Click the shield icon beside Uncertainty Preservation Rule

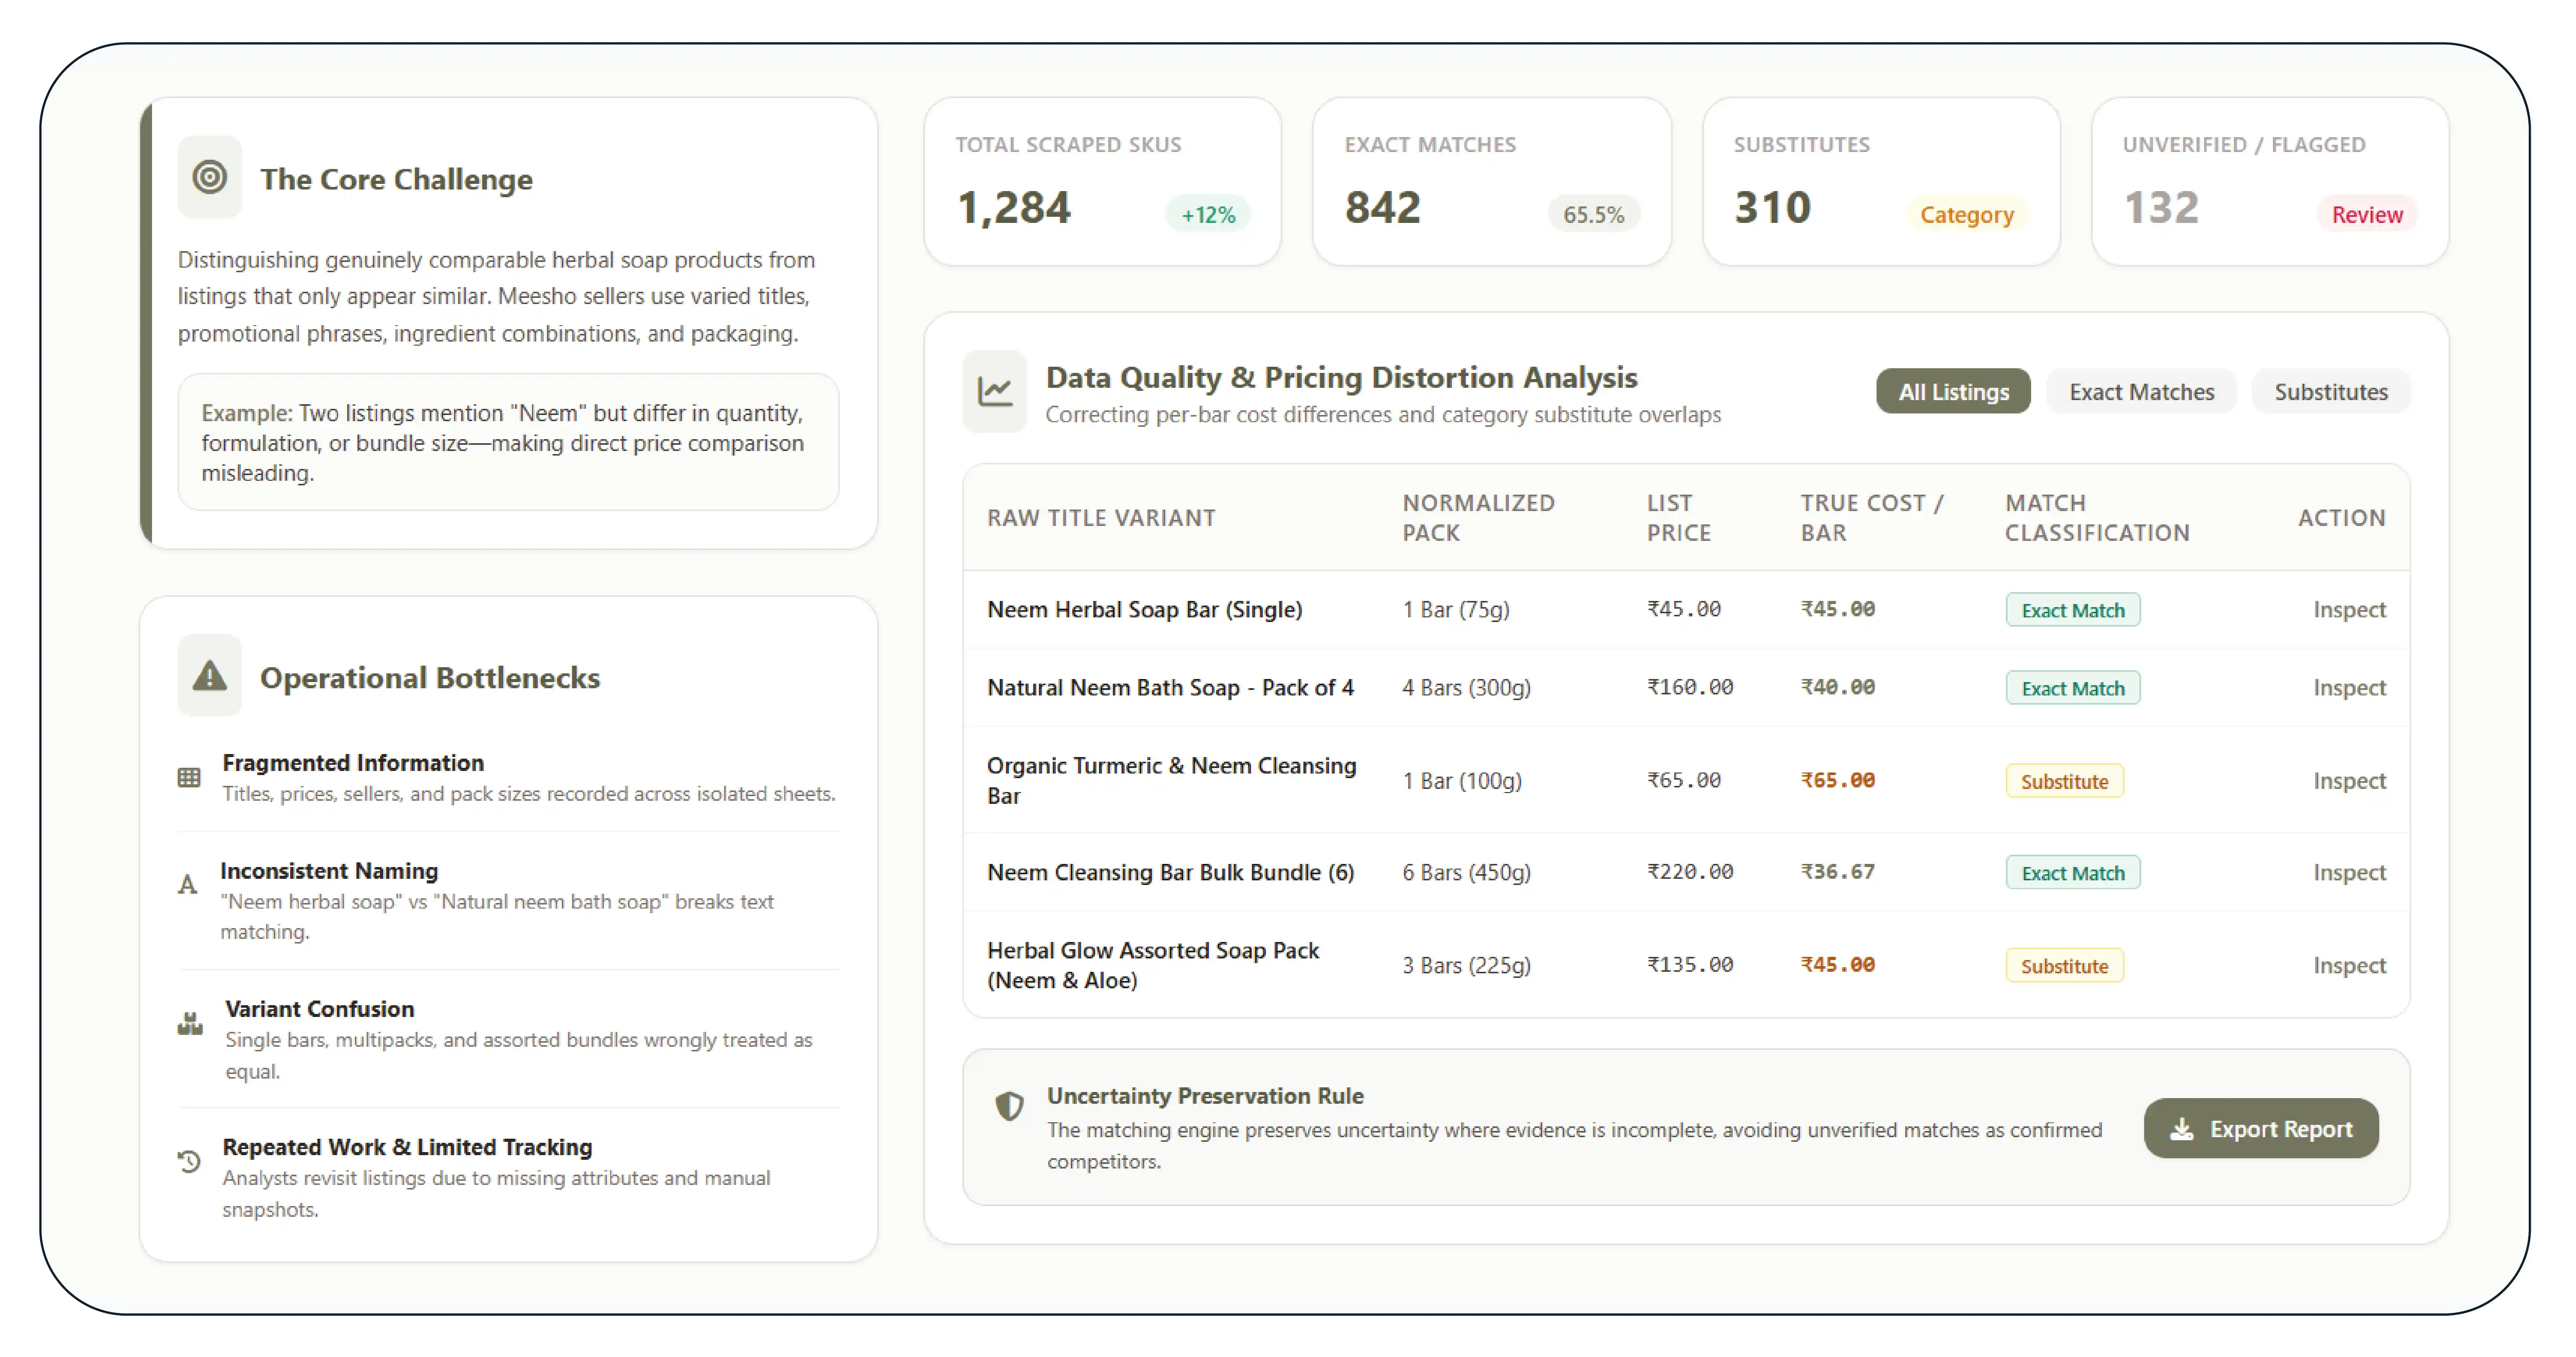coord(1010,1105)
